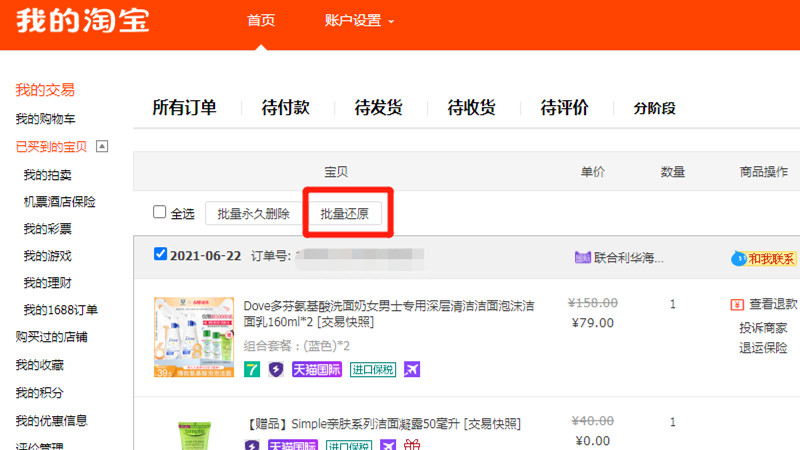The height and width of the screenshot is (450, 800).
Task: Open 我的彩票 sidebar link
Action: click(47, 229)
